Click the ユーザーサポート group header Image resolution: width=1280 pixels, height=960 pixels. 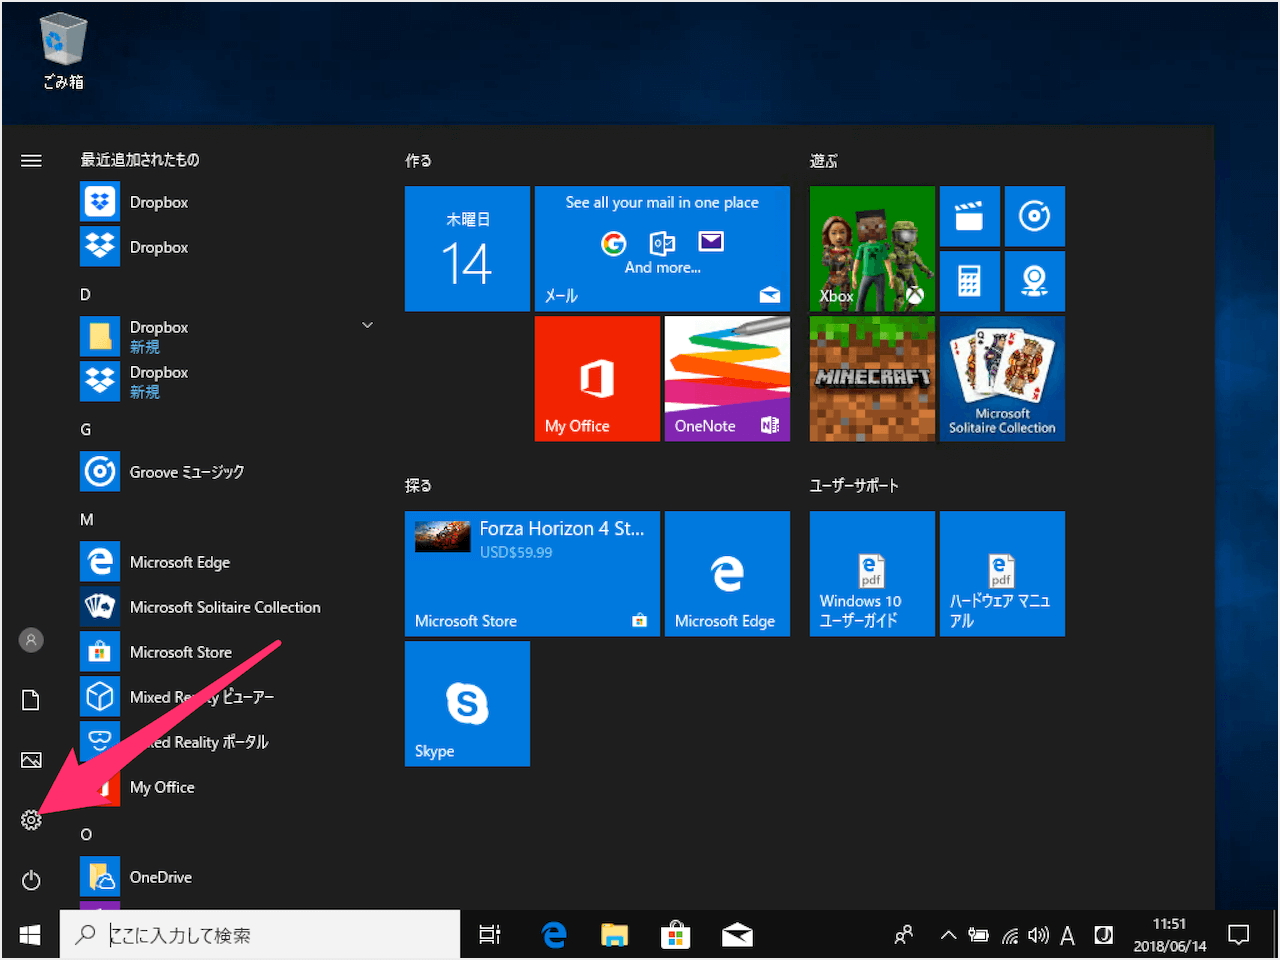[x=854, y=485]
